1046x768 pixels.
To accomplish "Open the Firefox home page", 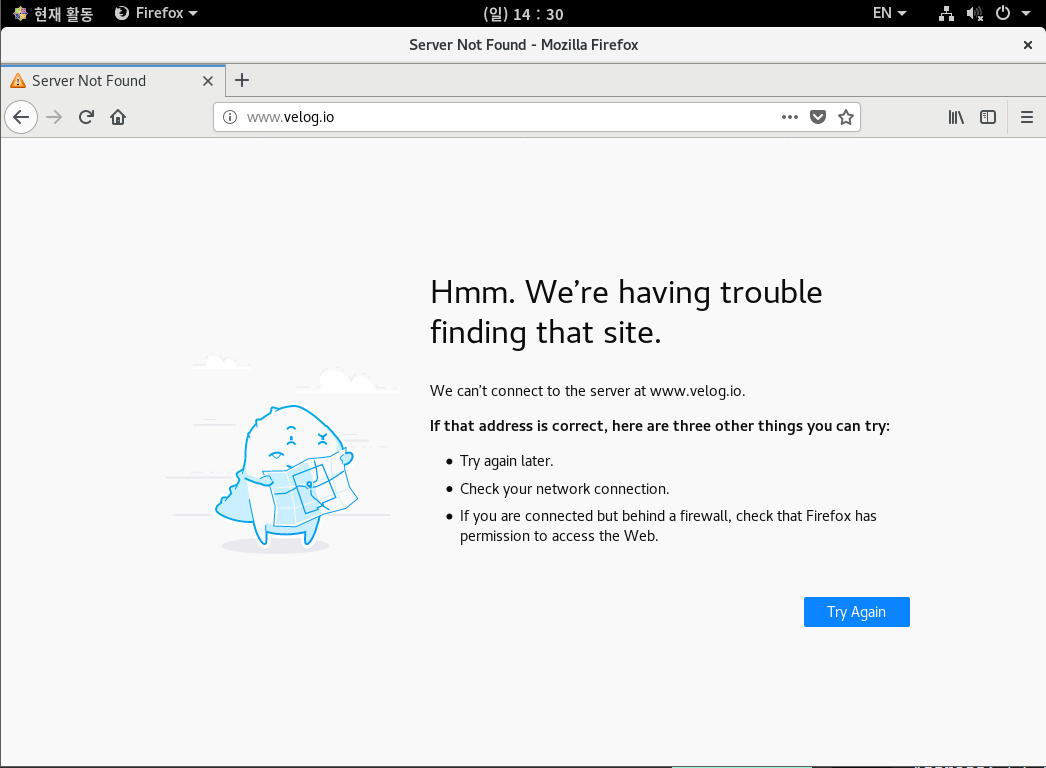I will (x=118, y=117).
